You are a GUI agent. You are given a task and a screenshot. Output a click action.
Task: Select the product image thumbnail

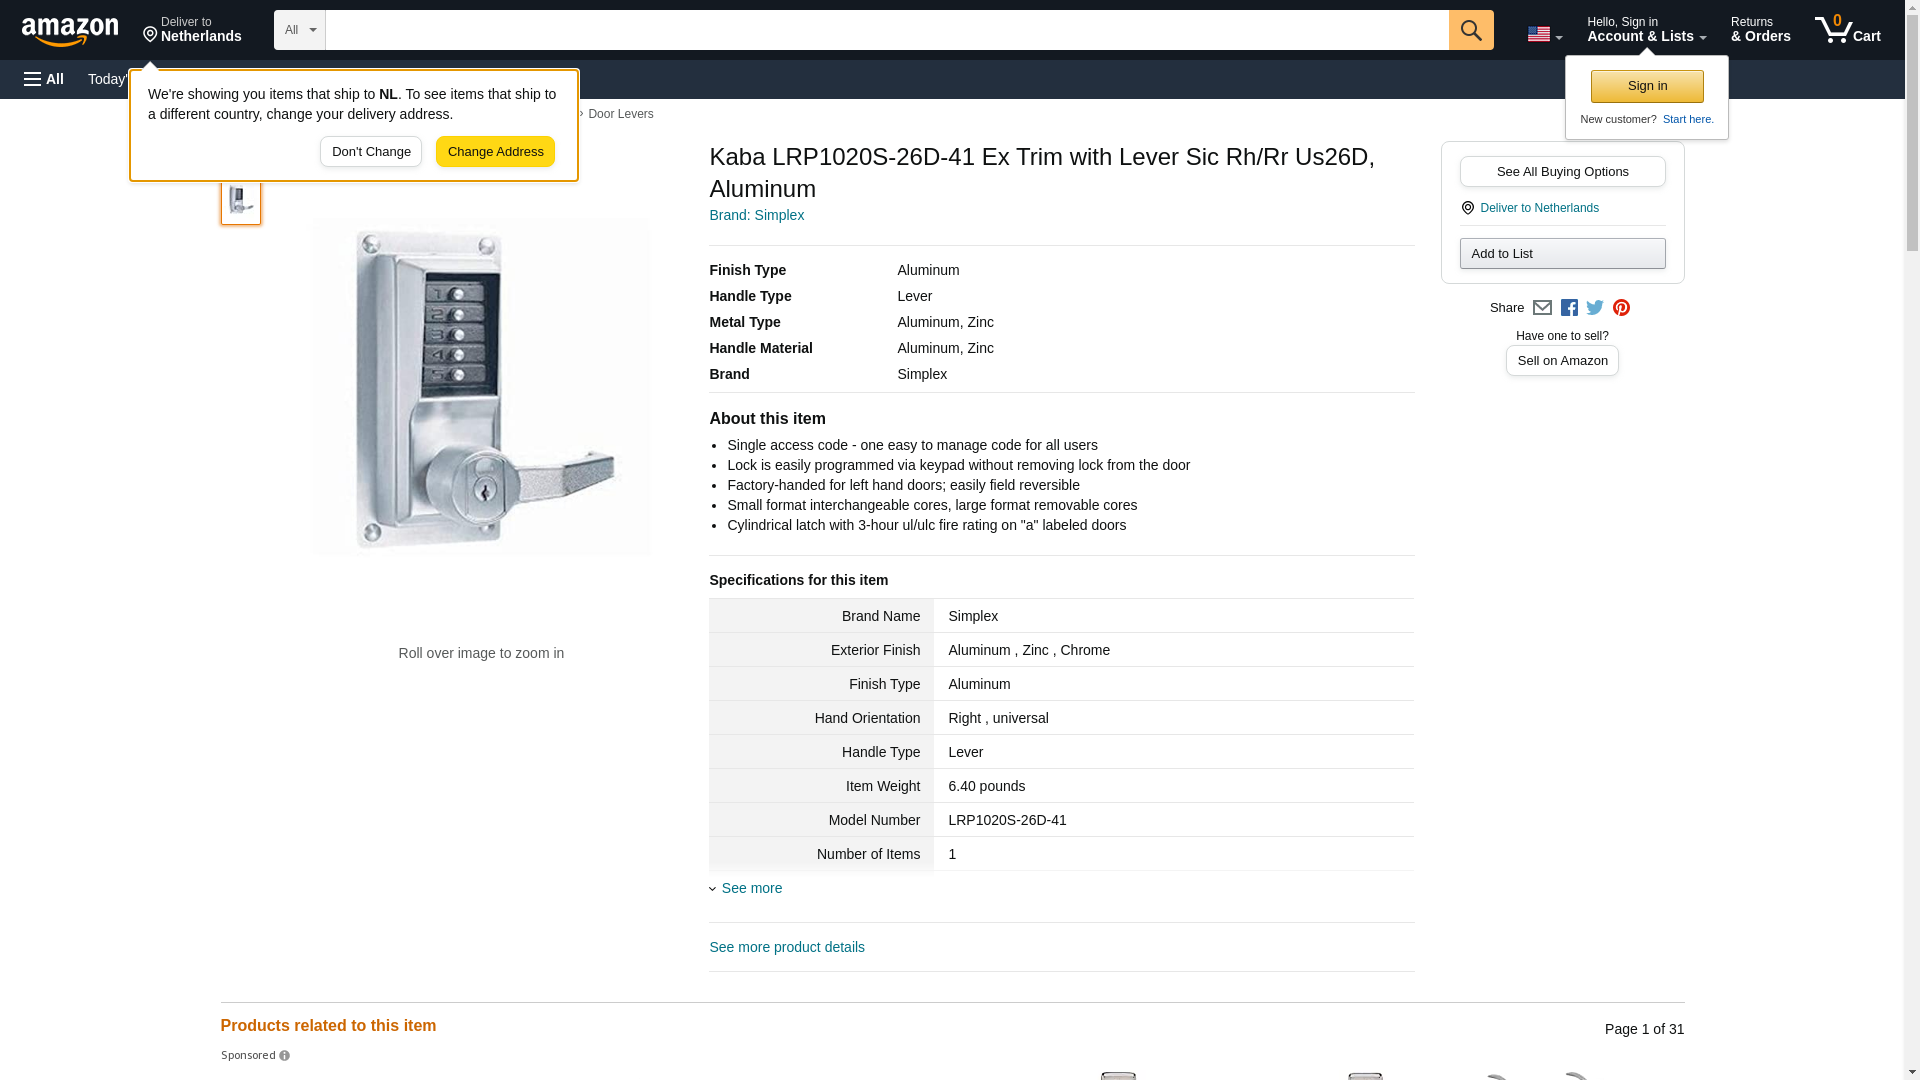241,201
